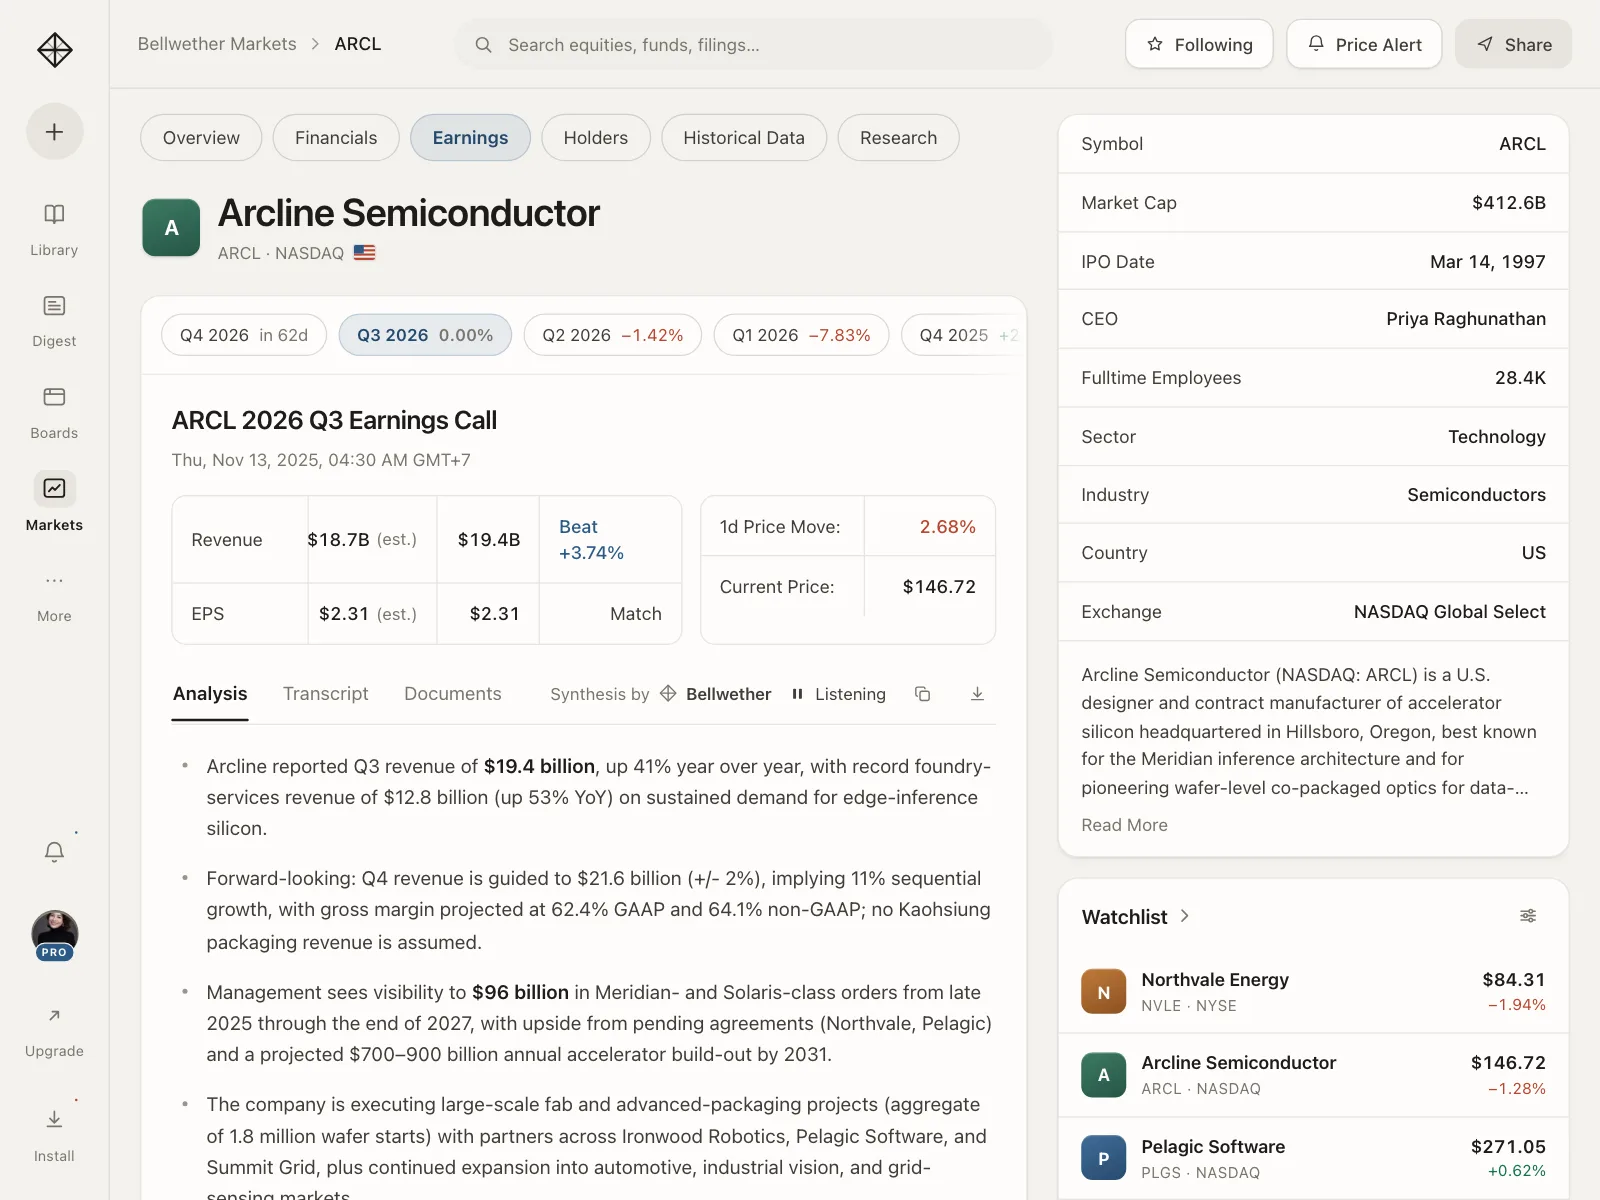The width and height of the screenshot is (1600, 1200).
Task: Select the Q1 2026 quarter chip
Action: click(x=801, y=335)
